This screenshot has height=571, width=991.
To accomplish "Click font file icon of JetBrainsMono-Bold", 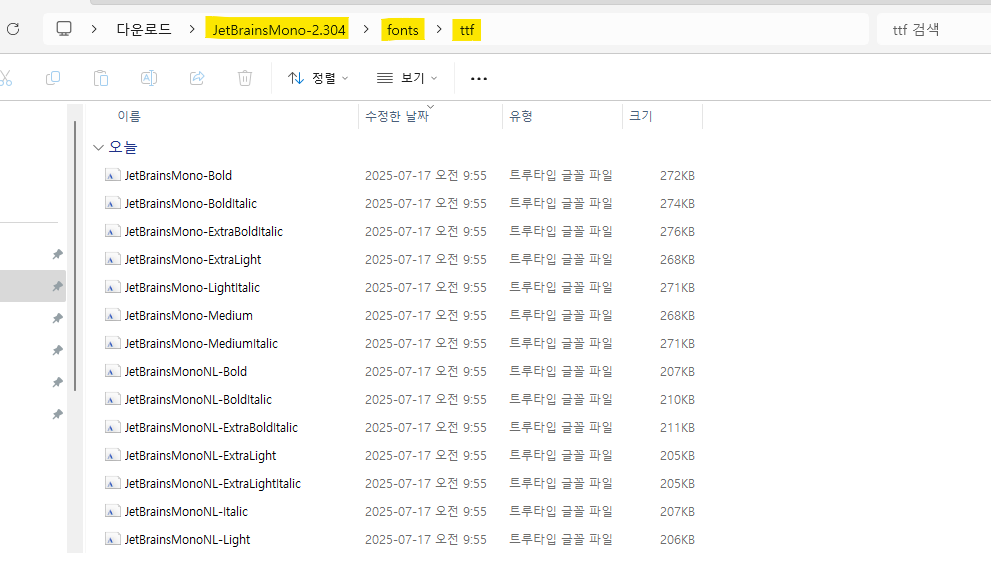I will (112, 175).
